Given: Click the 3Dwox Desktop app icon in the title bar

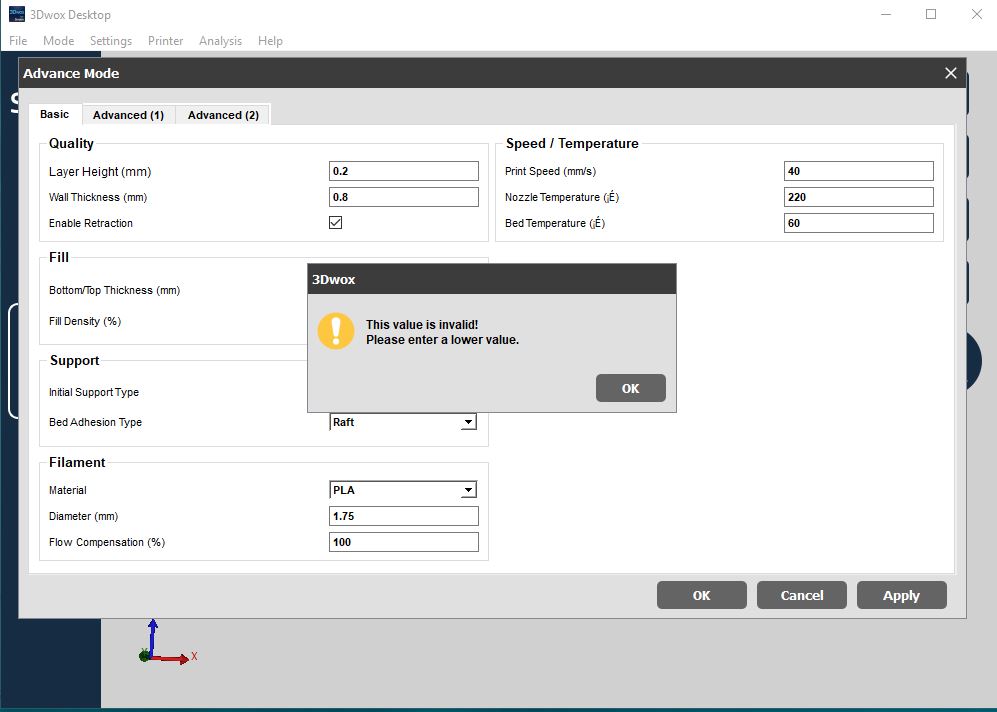Looking at the screenshot, I should [17, 14].
